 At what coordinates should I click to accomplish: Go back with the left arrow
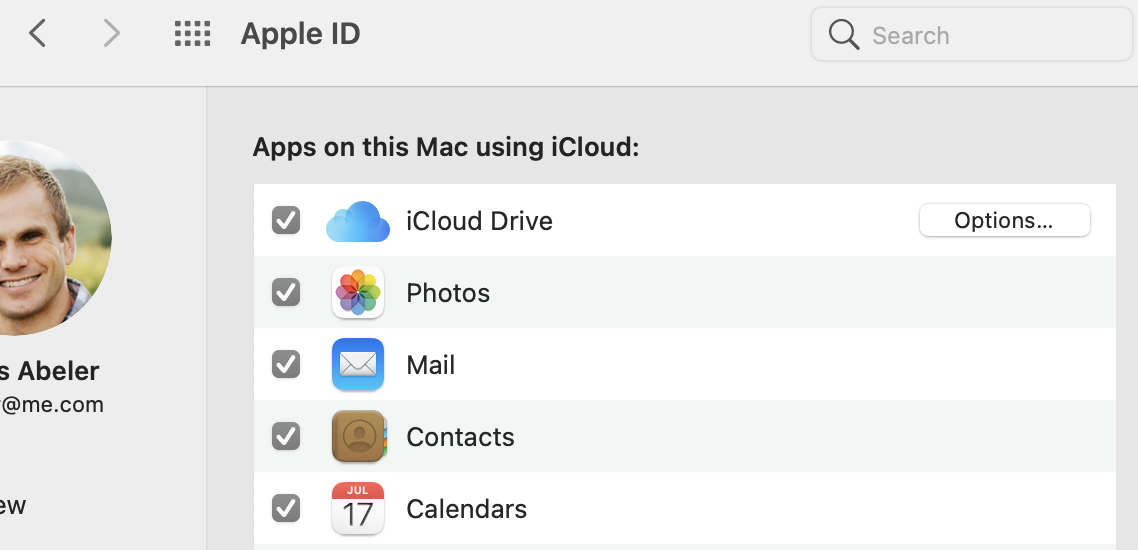38,34
